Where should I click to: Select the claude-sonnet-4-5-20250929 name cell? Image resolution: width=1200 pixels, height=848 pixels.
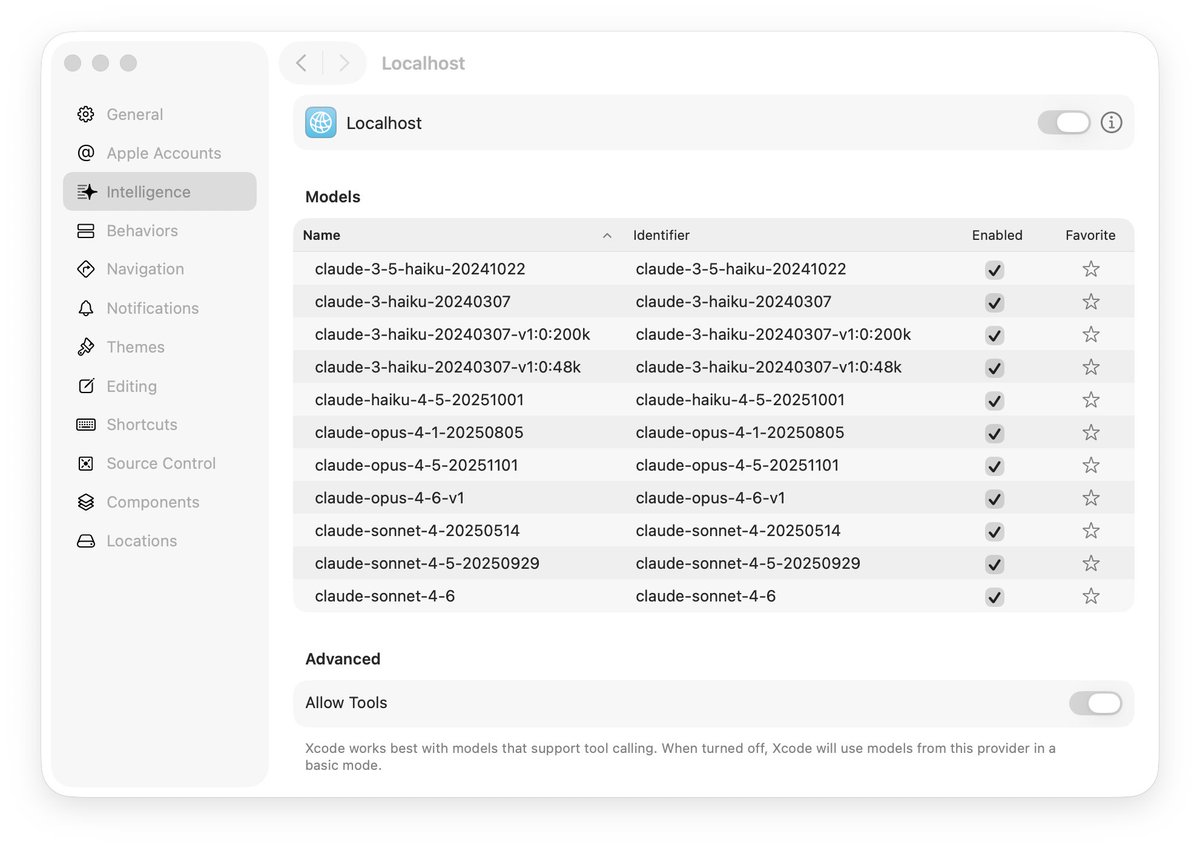point(427,563)
